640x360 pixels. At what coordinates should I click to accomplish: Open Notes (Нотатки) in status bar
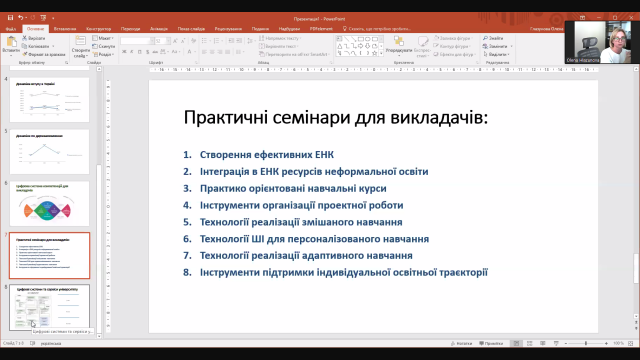pyautogui.click(x=461, y=343)
